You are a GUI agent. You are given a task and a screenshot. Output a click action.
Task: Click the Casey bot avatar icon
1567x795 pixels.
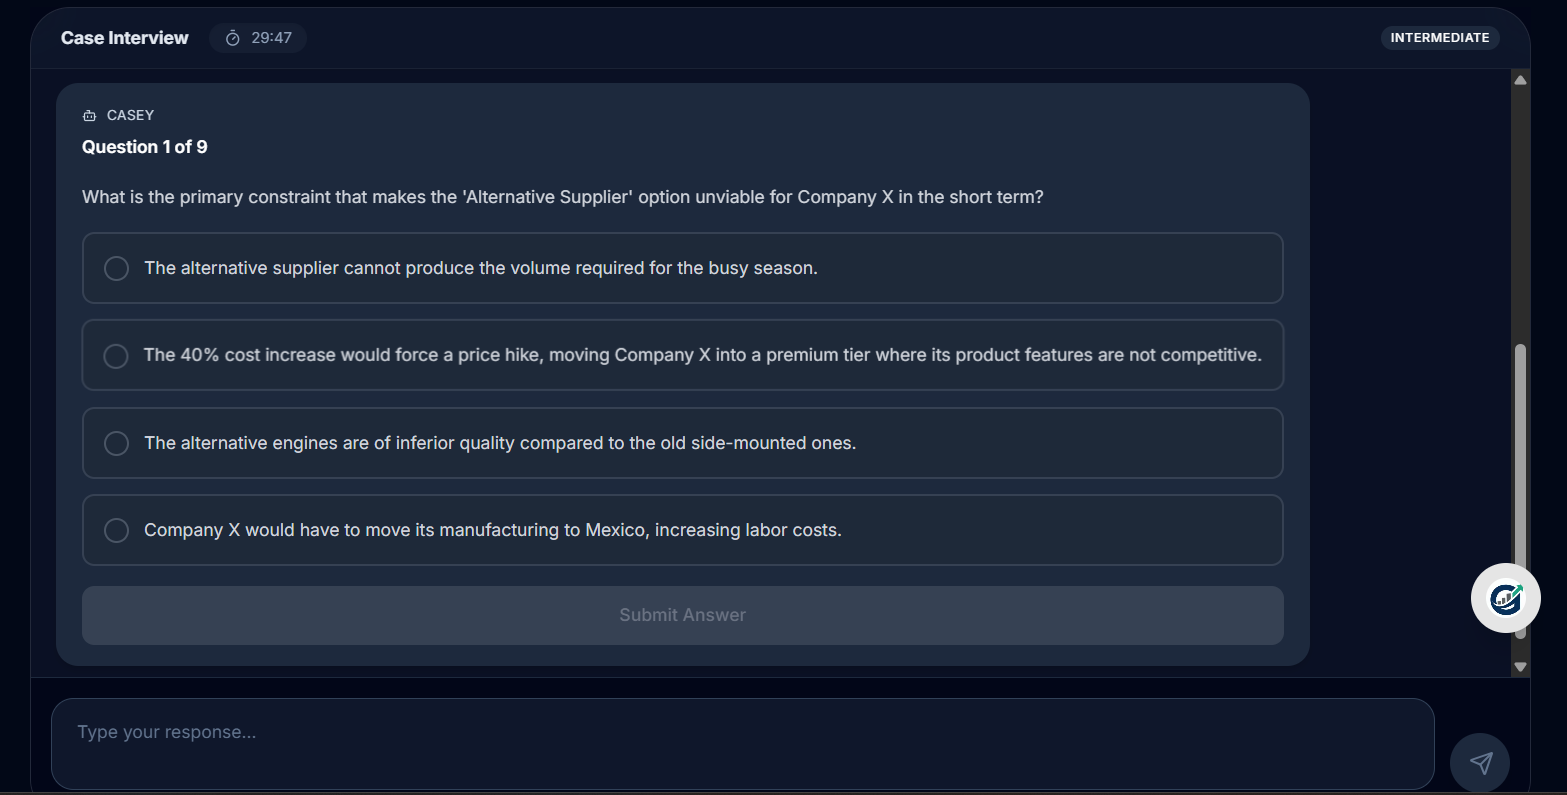click(90, 116)
